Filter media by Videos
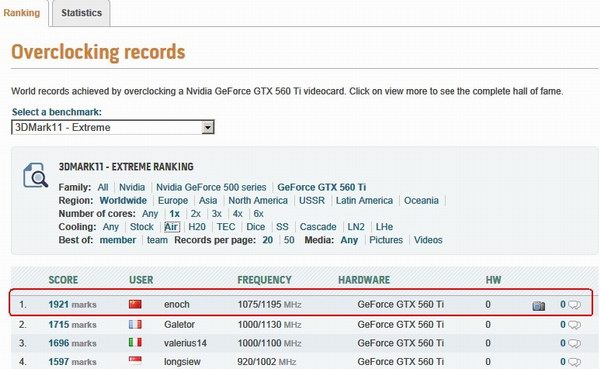This screenshot has width=600, height=369. pos(428,240)
